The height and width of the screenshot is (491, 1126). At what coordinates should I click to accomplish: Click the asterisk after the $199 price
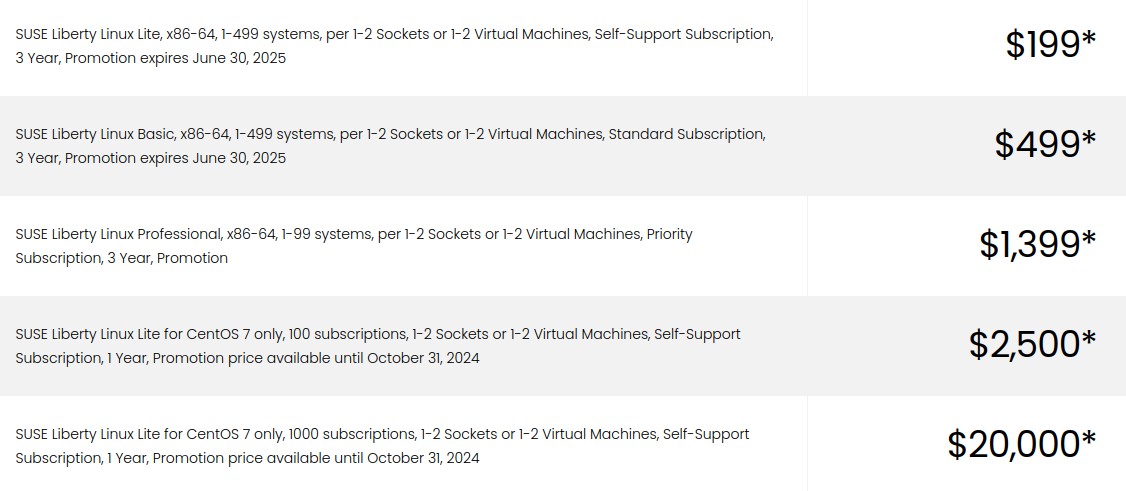[1089, 39]
